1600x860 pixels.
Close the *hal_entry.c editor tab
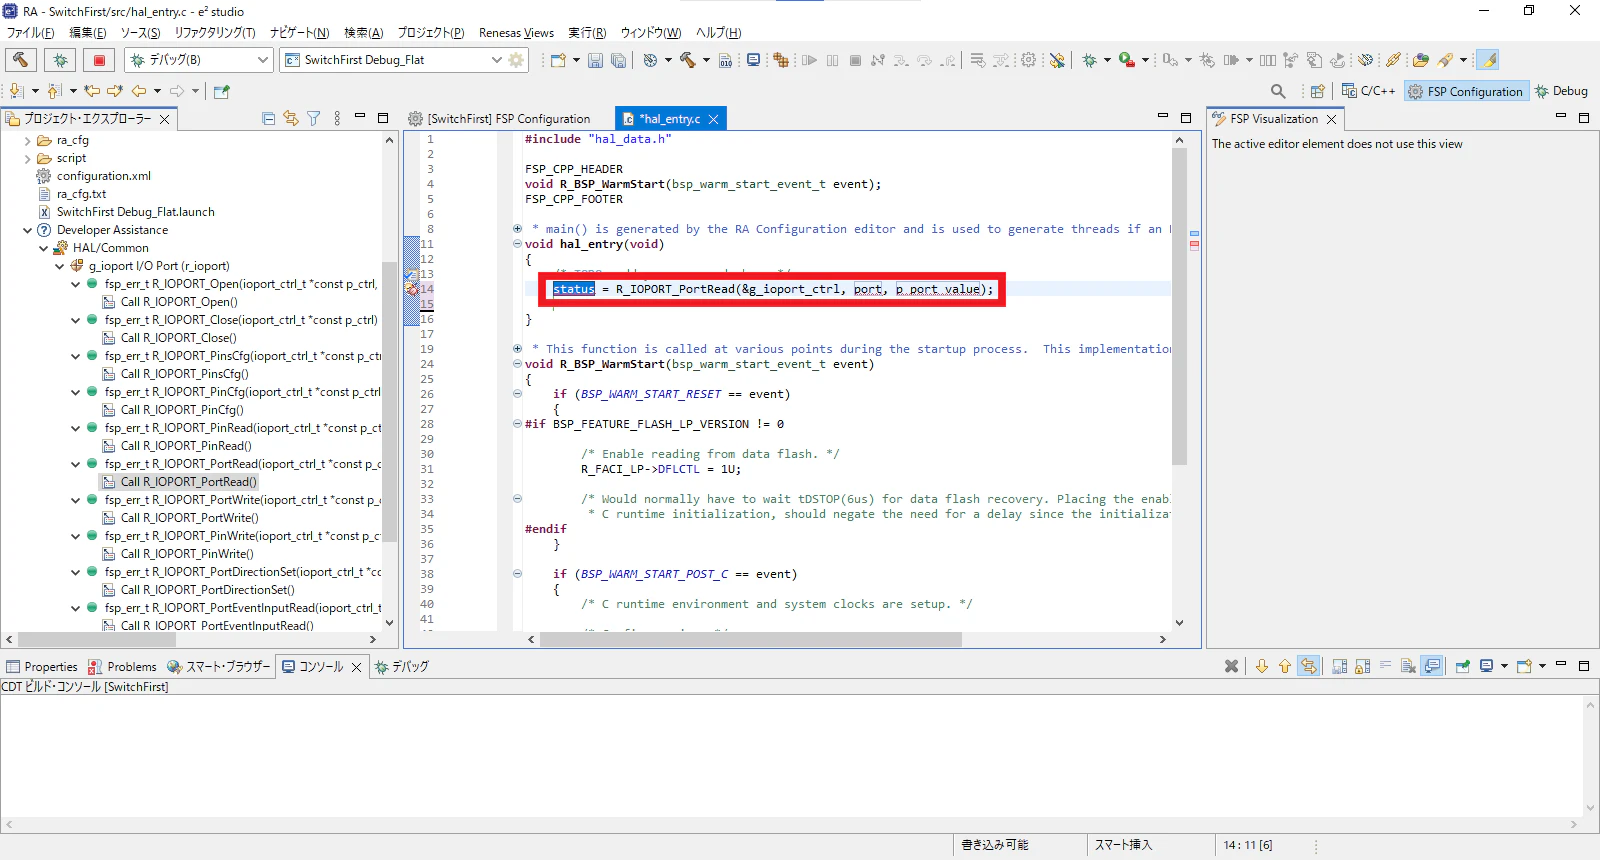[713, 119]
